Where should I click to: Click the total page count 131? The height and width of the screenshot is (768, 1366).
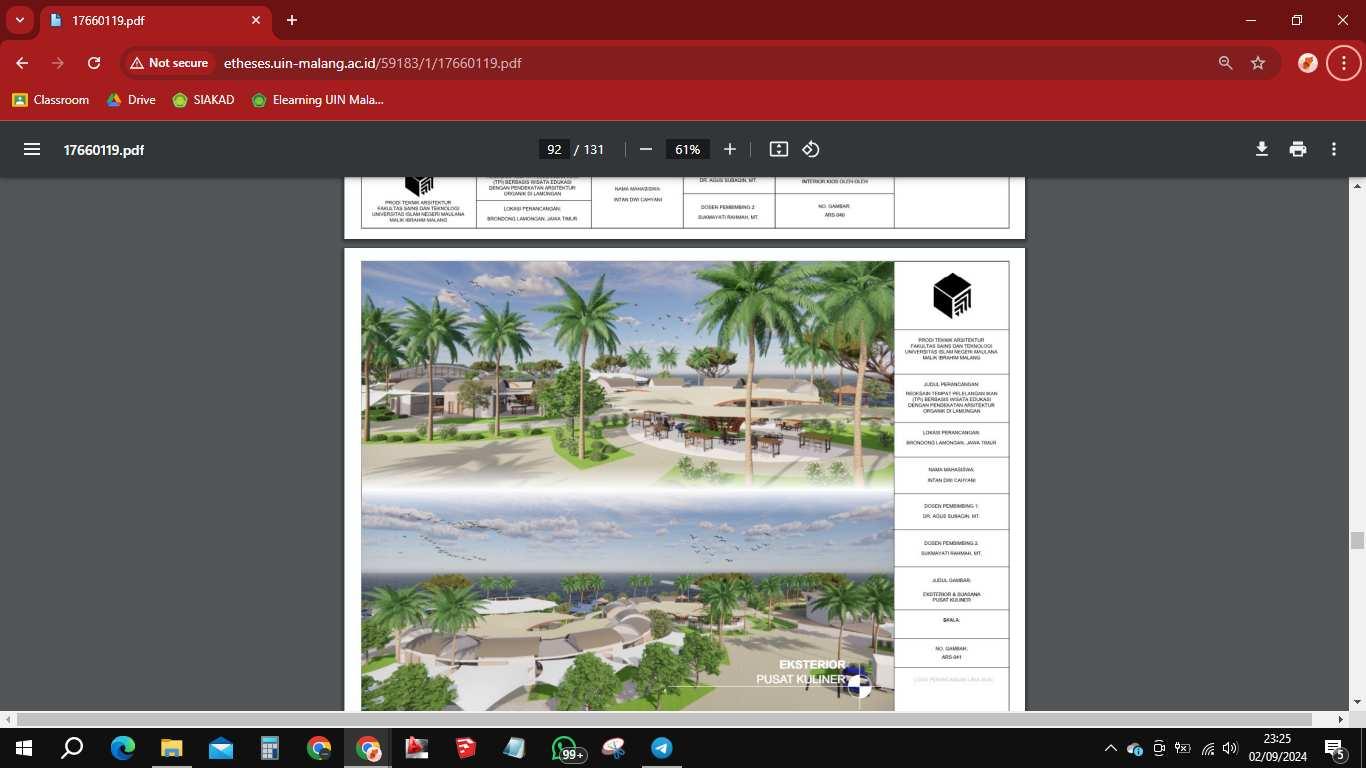point(594,149)
